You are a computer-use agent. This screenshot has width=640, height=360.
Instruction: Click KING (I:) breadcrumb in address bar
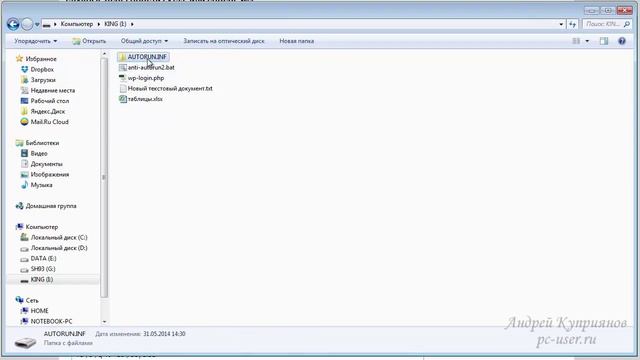pyautogui.click(x=115, y=24)
